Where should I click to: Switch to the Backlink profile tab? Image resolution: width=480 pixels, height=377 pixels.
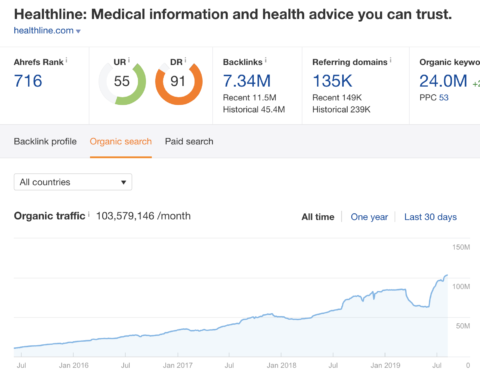[x=45, y=142]
